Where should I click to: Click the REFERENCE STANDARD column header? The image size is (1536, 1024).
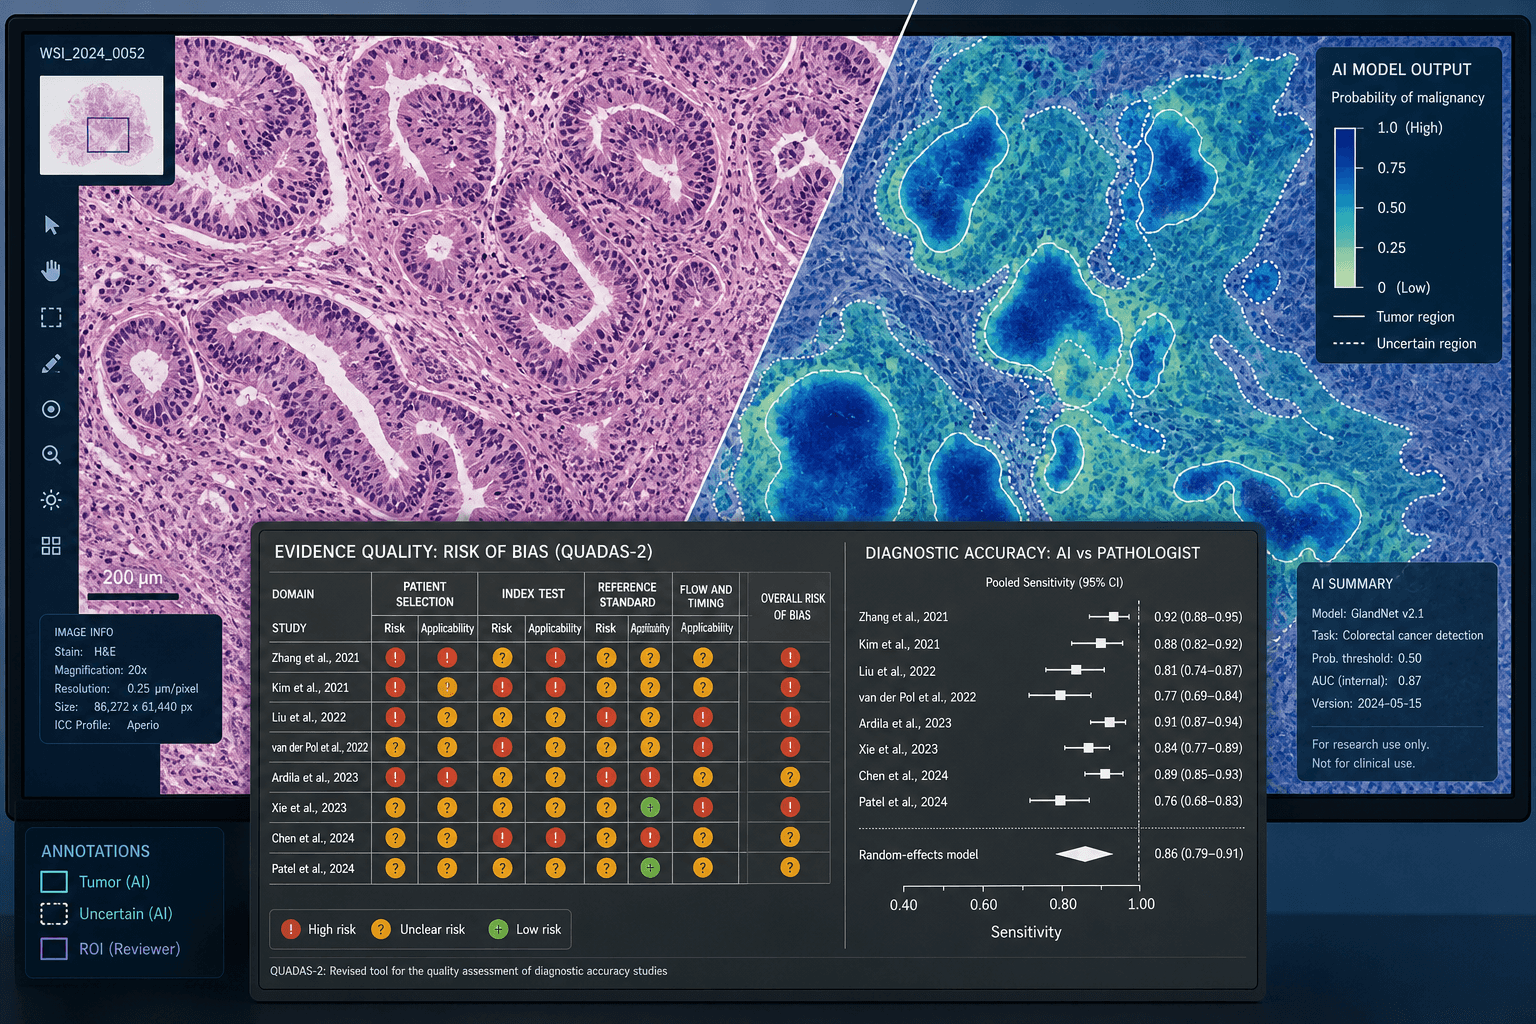point(627,594)
